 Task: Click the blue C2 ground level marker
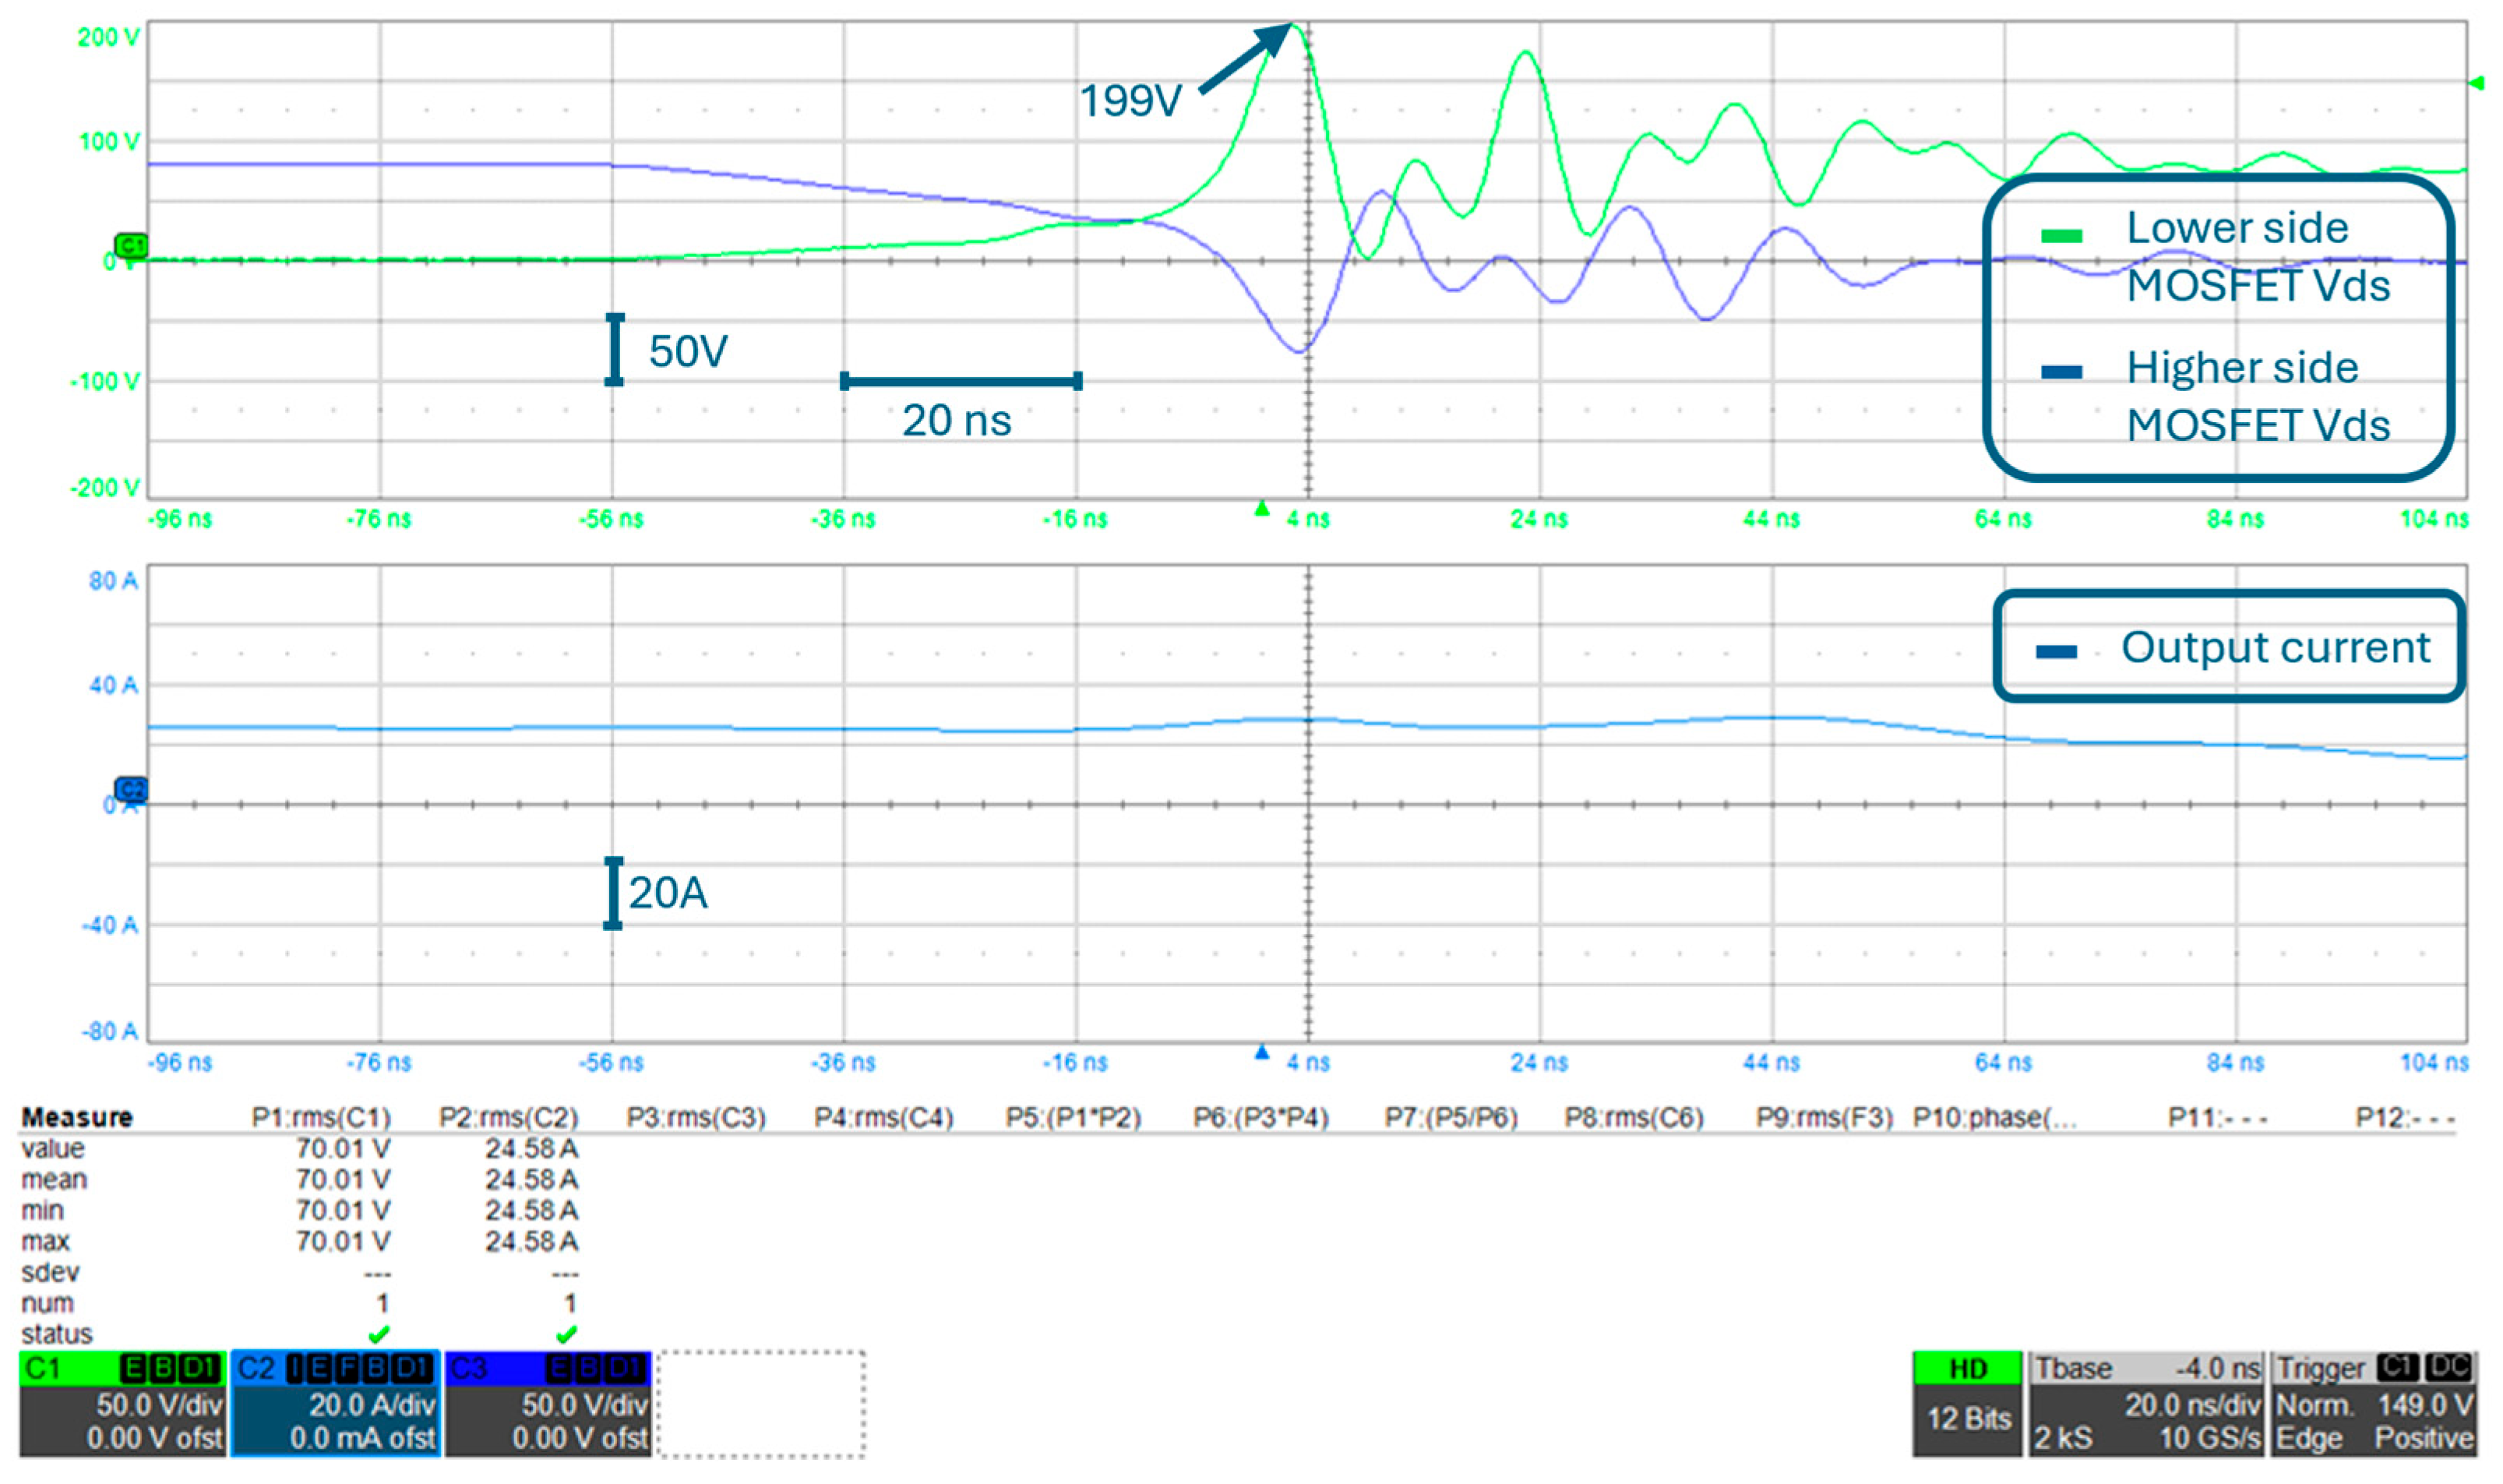point(131,790)
